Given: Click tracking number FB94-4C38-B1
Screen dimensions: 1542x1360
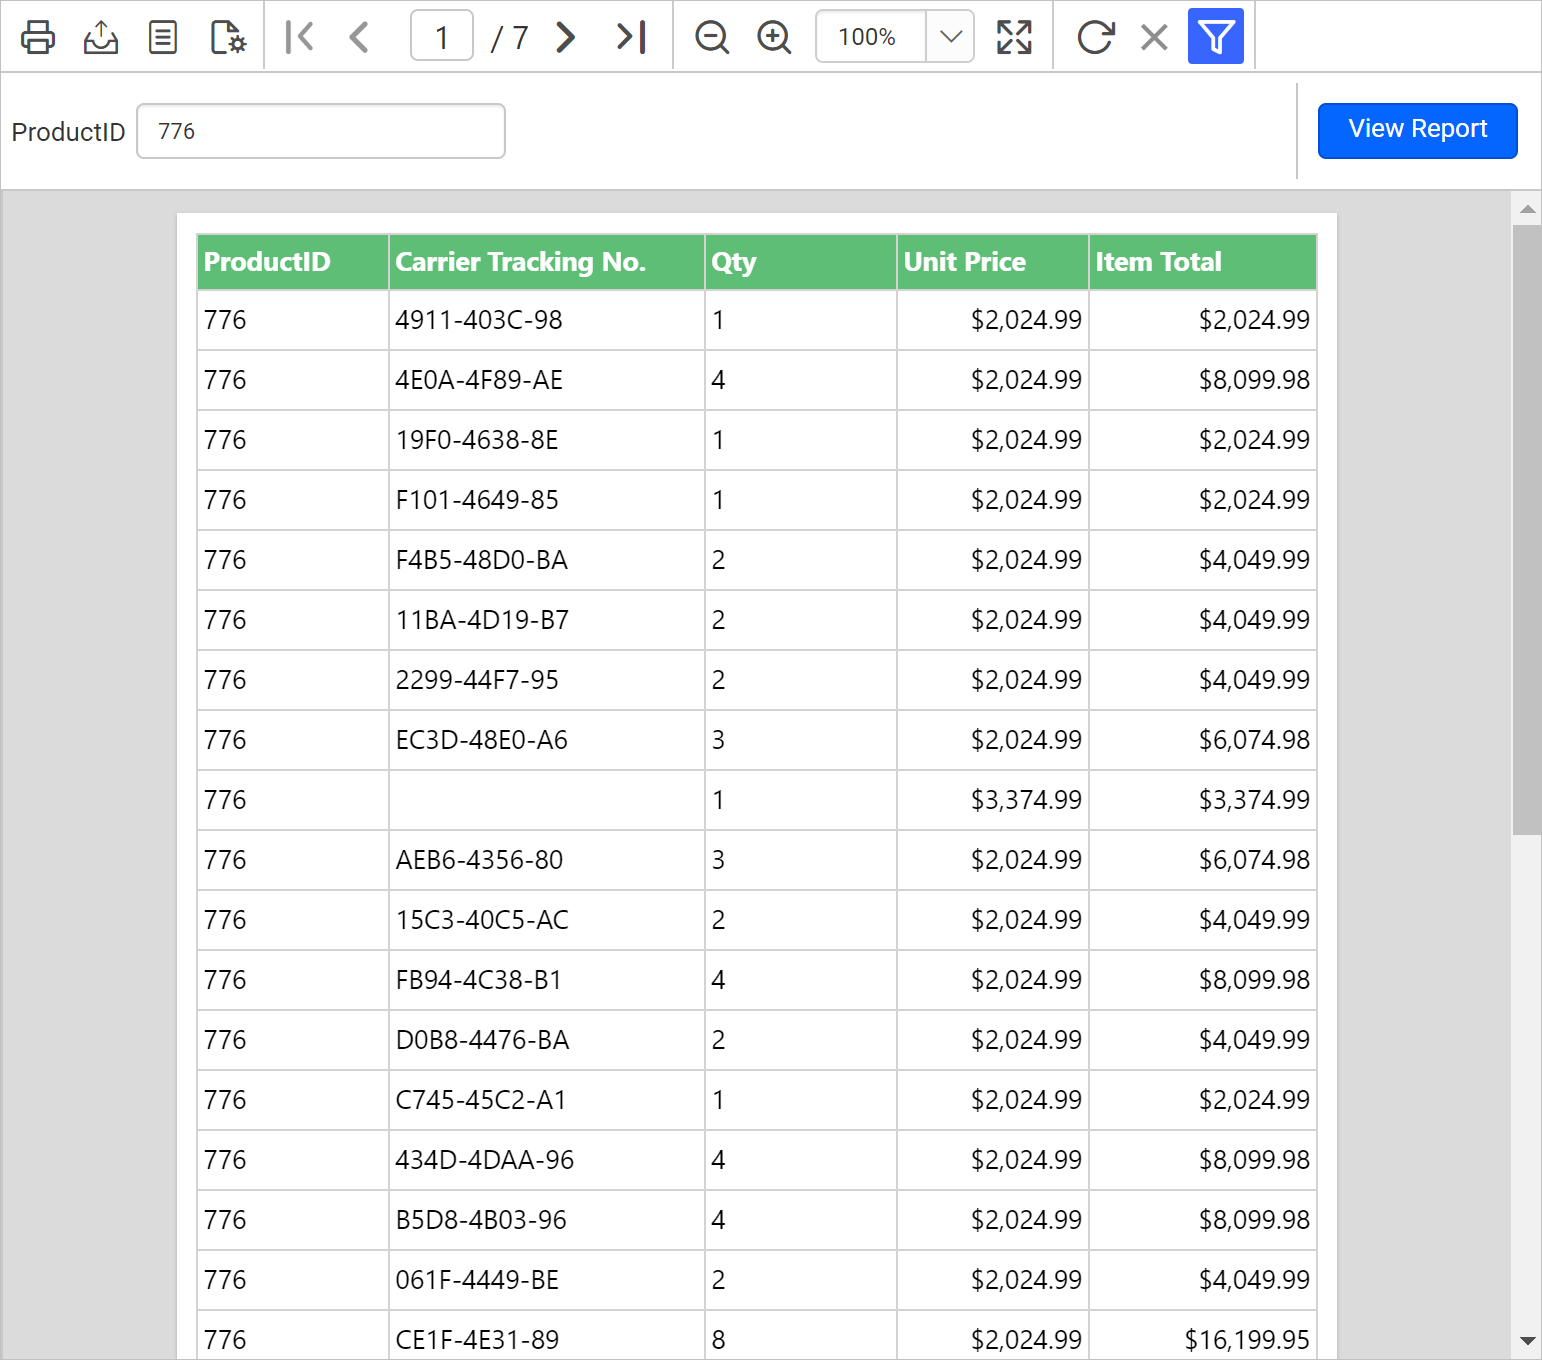Looking at the screenshot, I should (478, 980).
